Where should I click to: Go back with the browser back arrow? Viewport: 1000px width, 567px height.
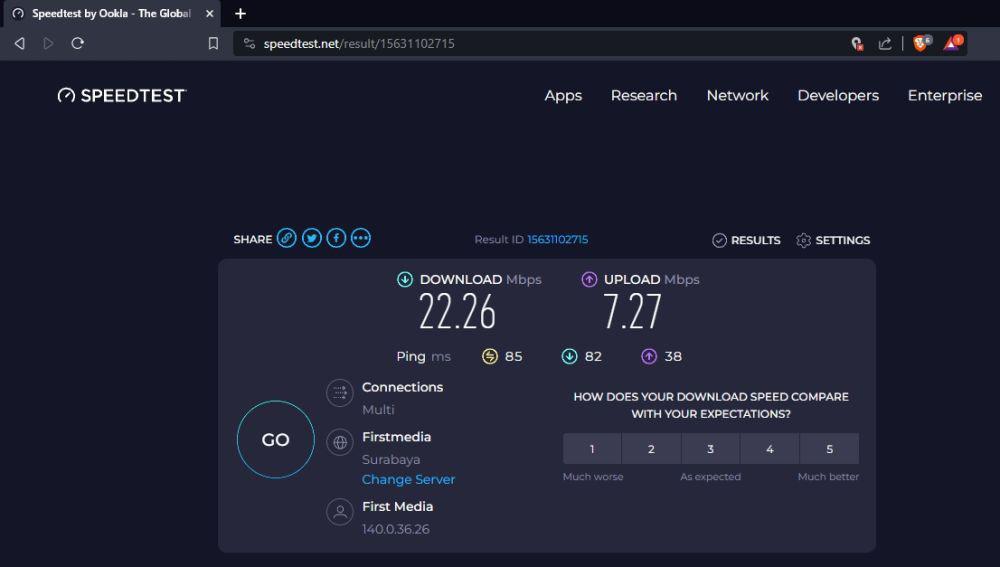click(x=20, y=43)
